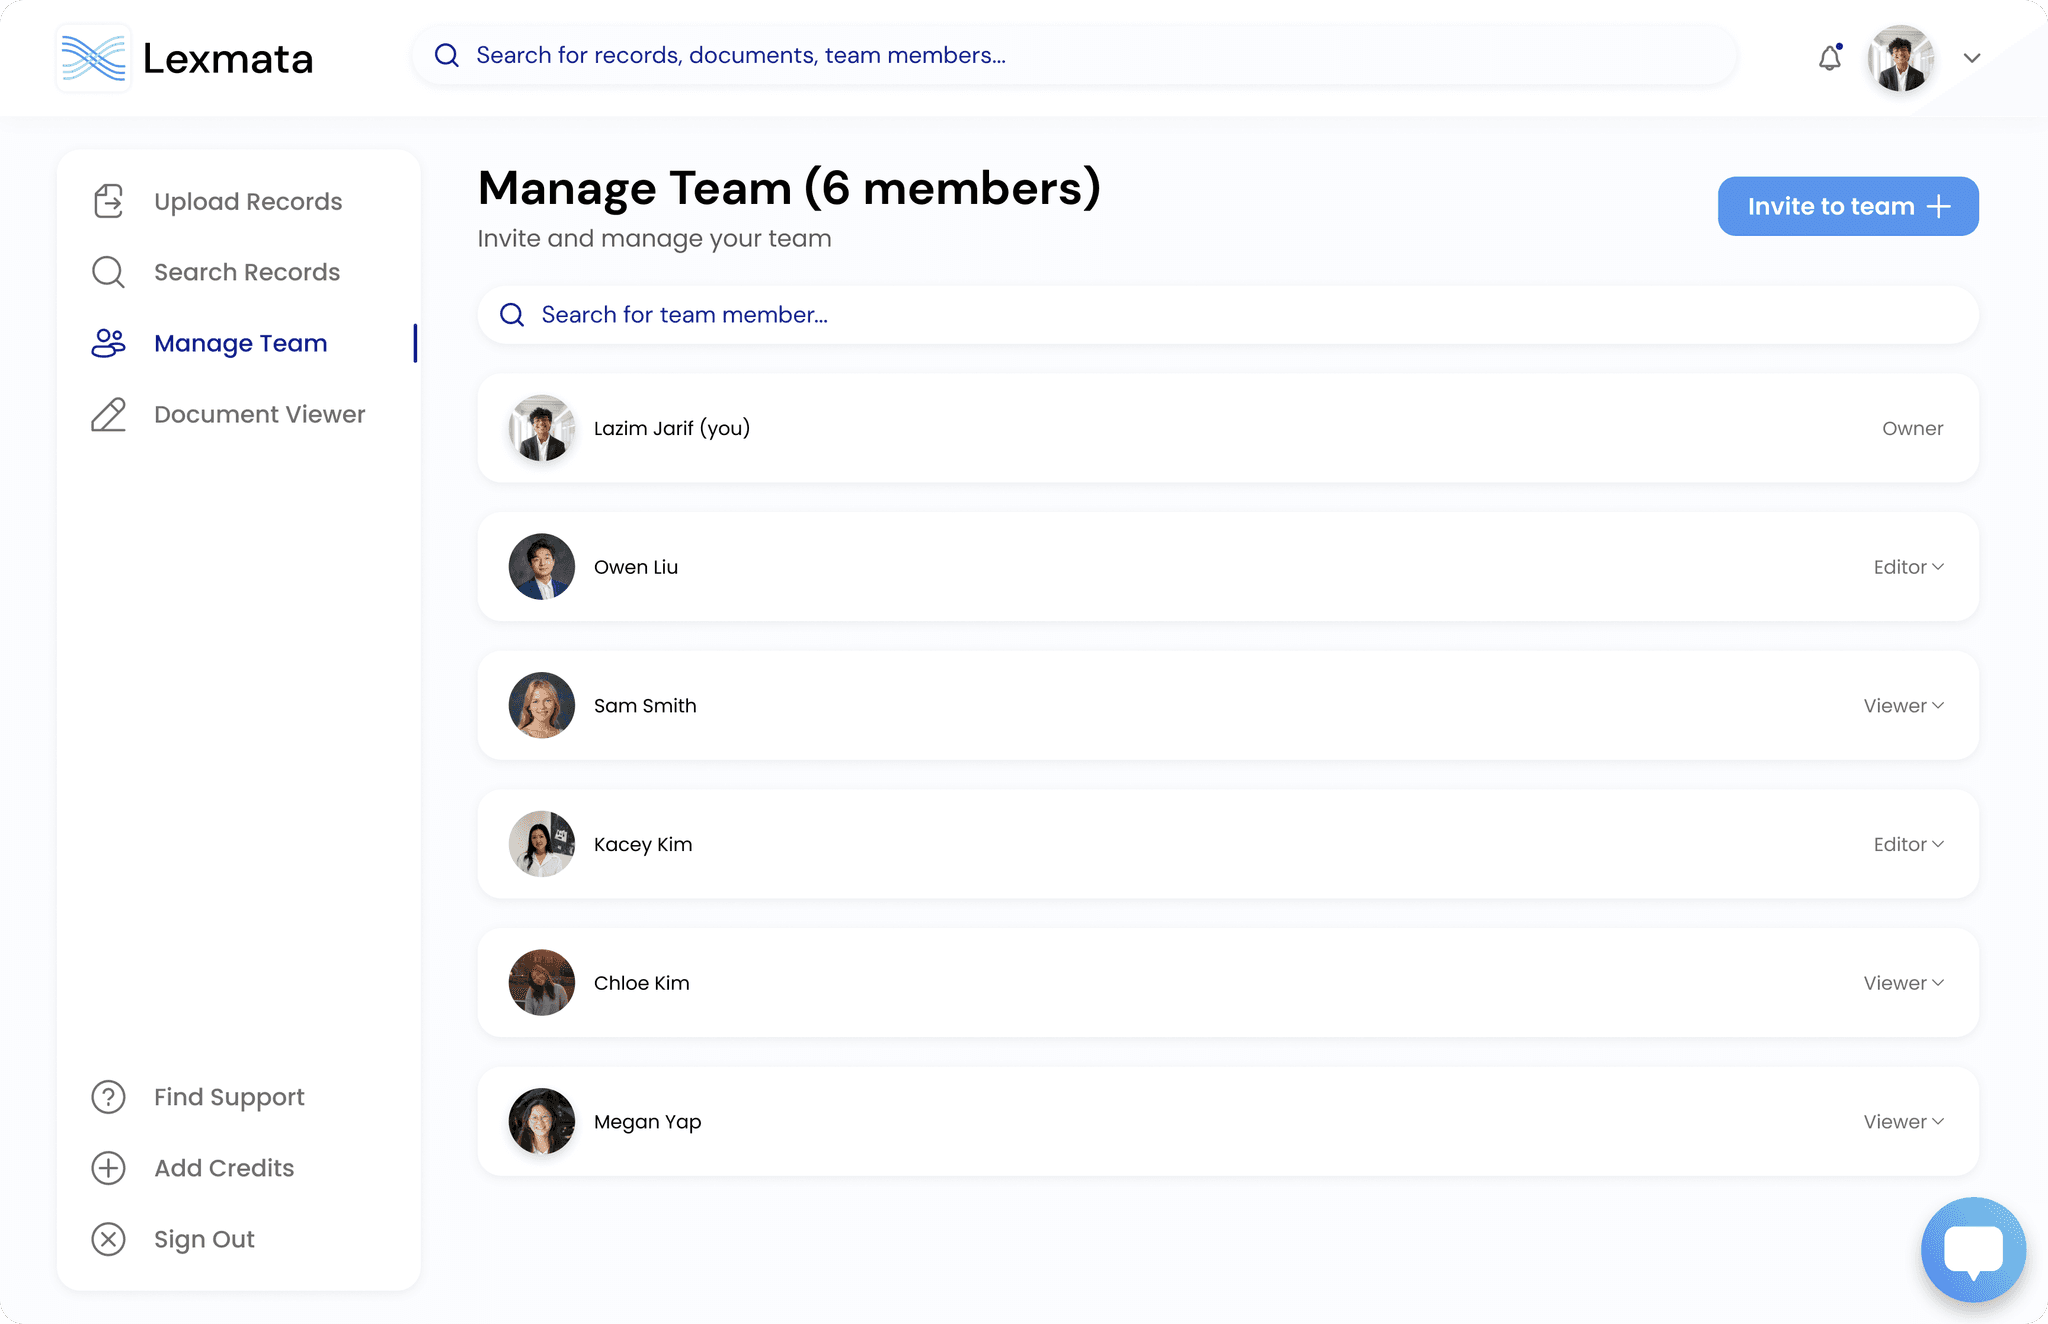
Task: Click the Search Records magnifier icon
Action: (108, 272)
